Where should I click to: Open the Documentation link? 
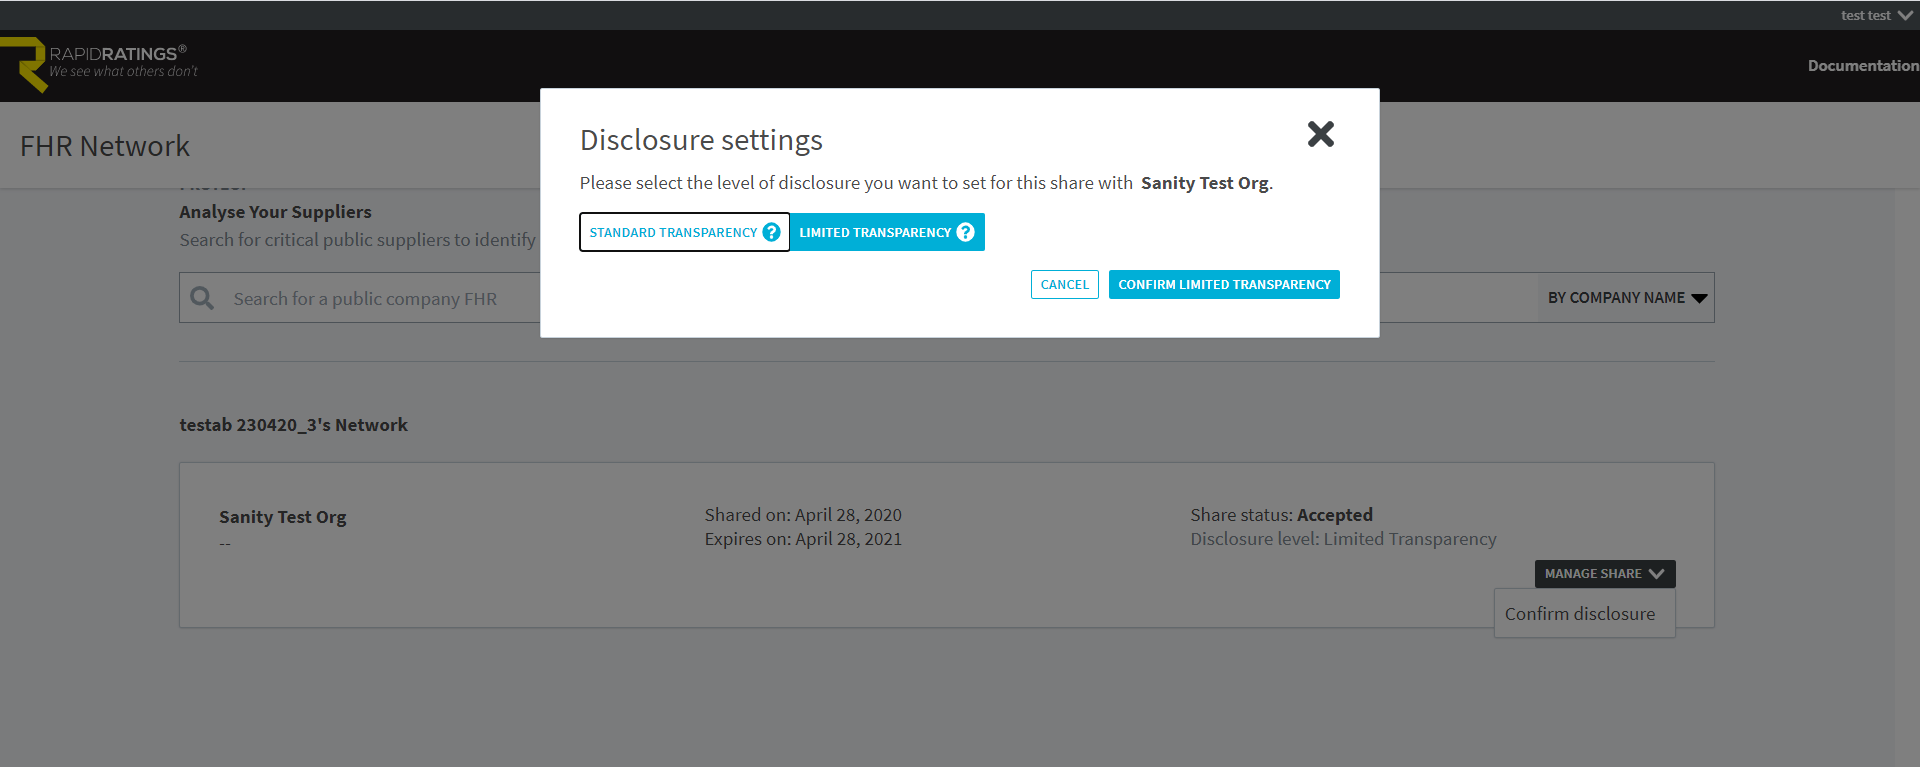(1863, 66)
